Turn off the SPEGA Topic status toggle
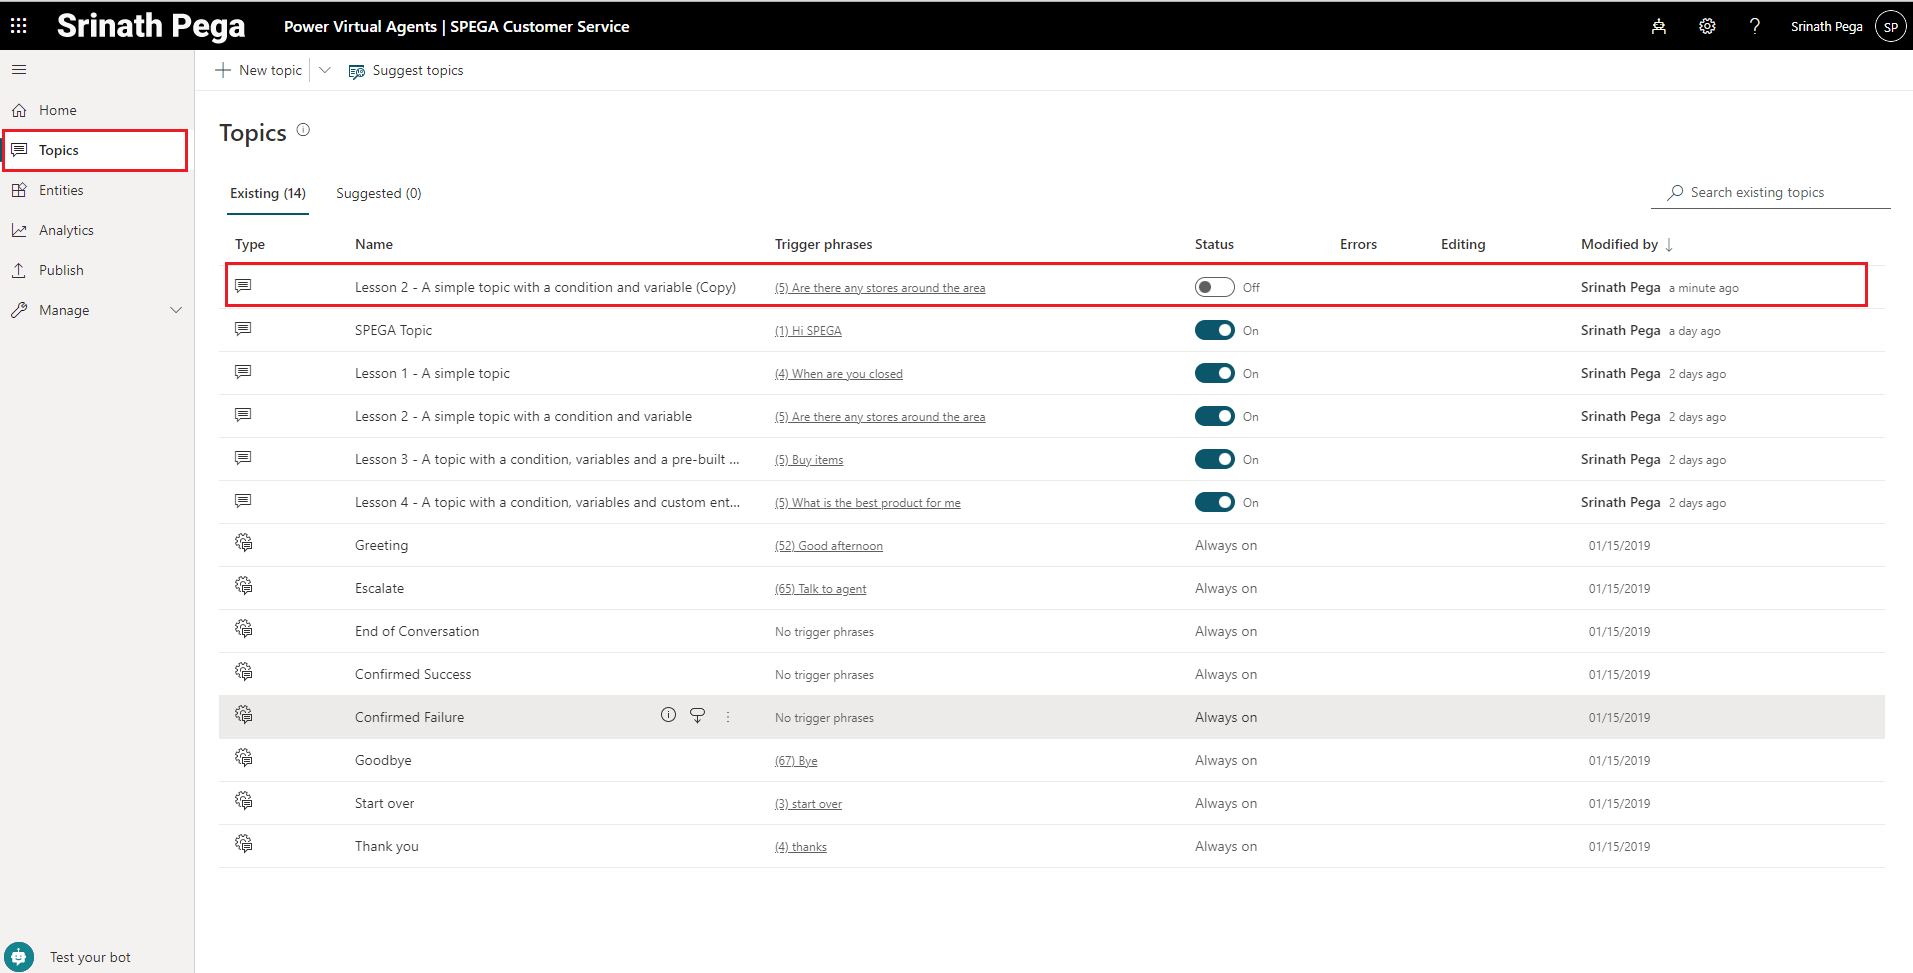This screenshot has width=1913, height=973. [x=1214, y=331]
